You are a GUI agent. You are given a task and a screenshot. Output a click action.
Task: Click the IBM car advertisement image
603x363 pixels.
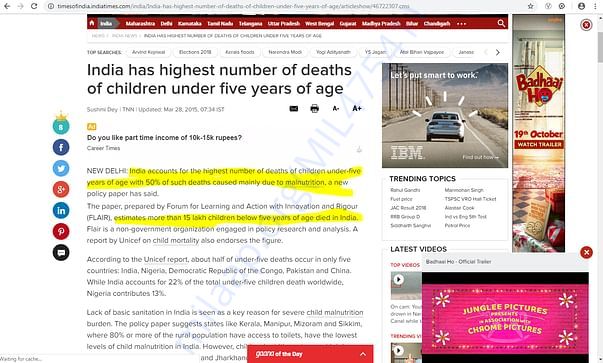click(x=445, y=115)
